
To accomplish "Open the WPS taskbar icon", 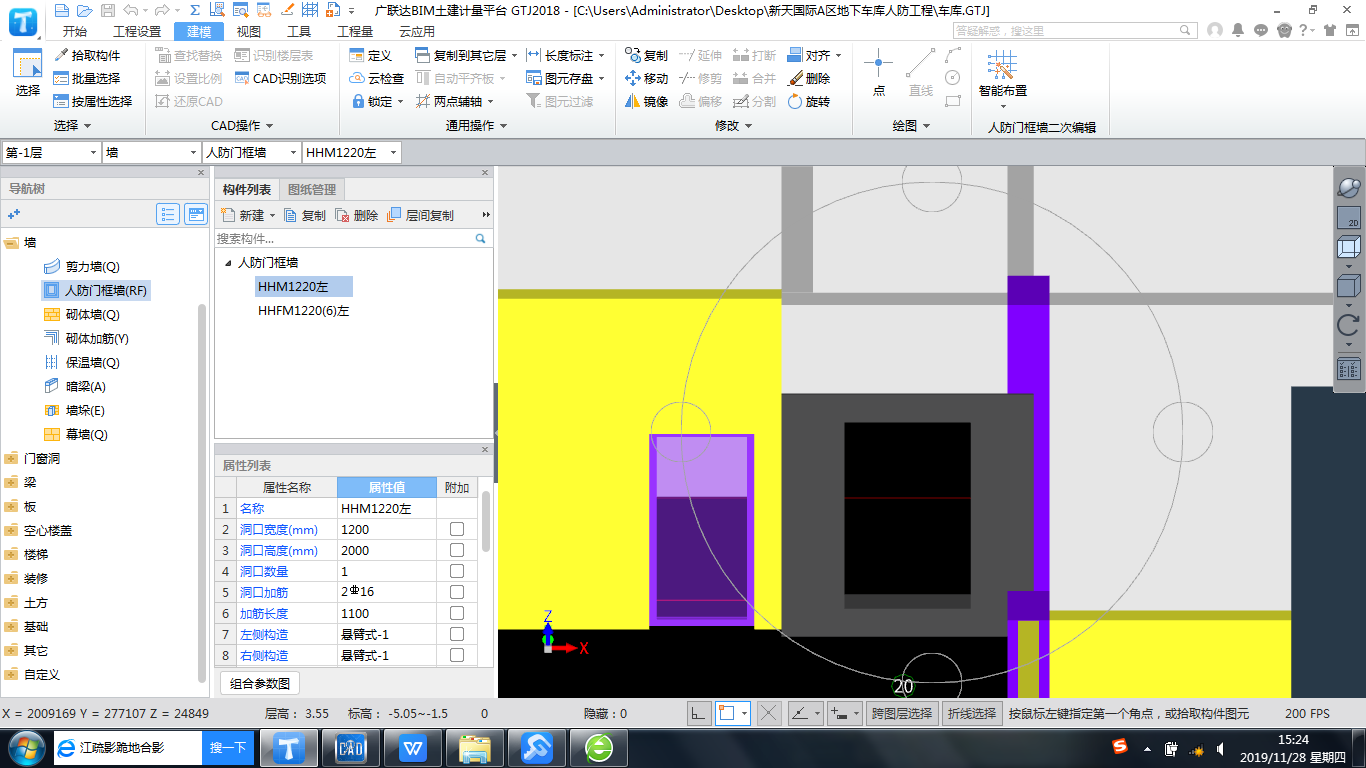I will click(x=413, y=747).
